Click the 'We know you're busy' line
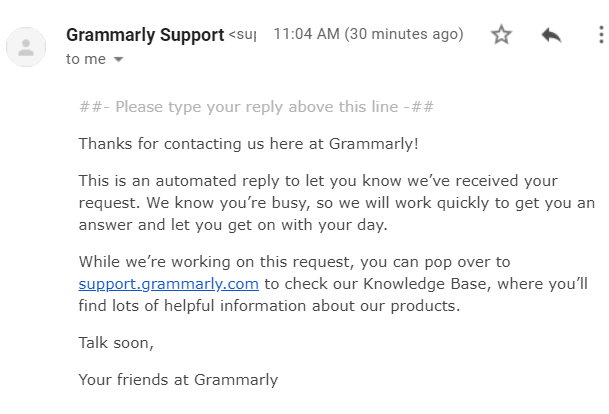The height and width of the screenshot is (414, 609). tap(337, 203)
